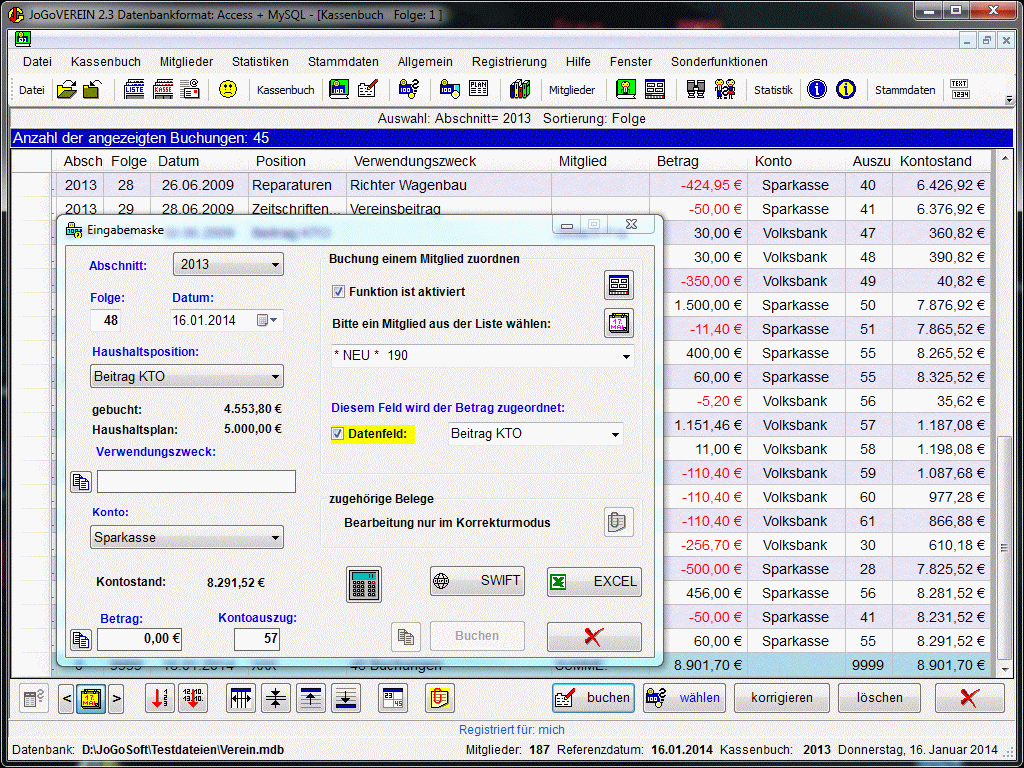Screen dimensions: 1024x768
Task: Click the blue info circle icon
Action: click(x=817, y=89)
